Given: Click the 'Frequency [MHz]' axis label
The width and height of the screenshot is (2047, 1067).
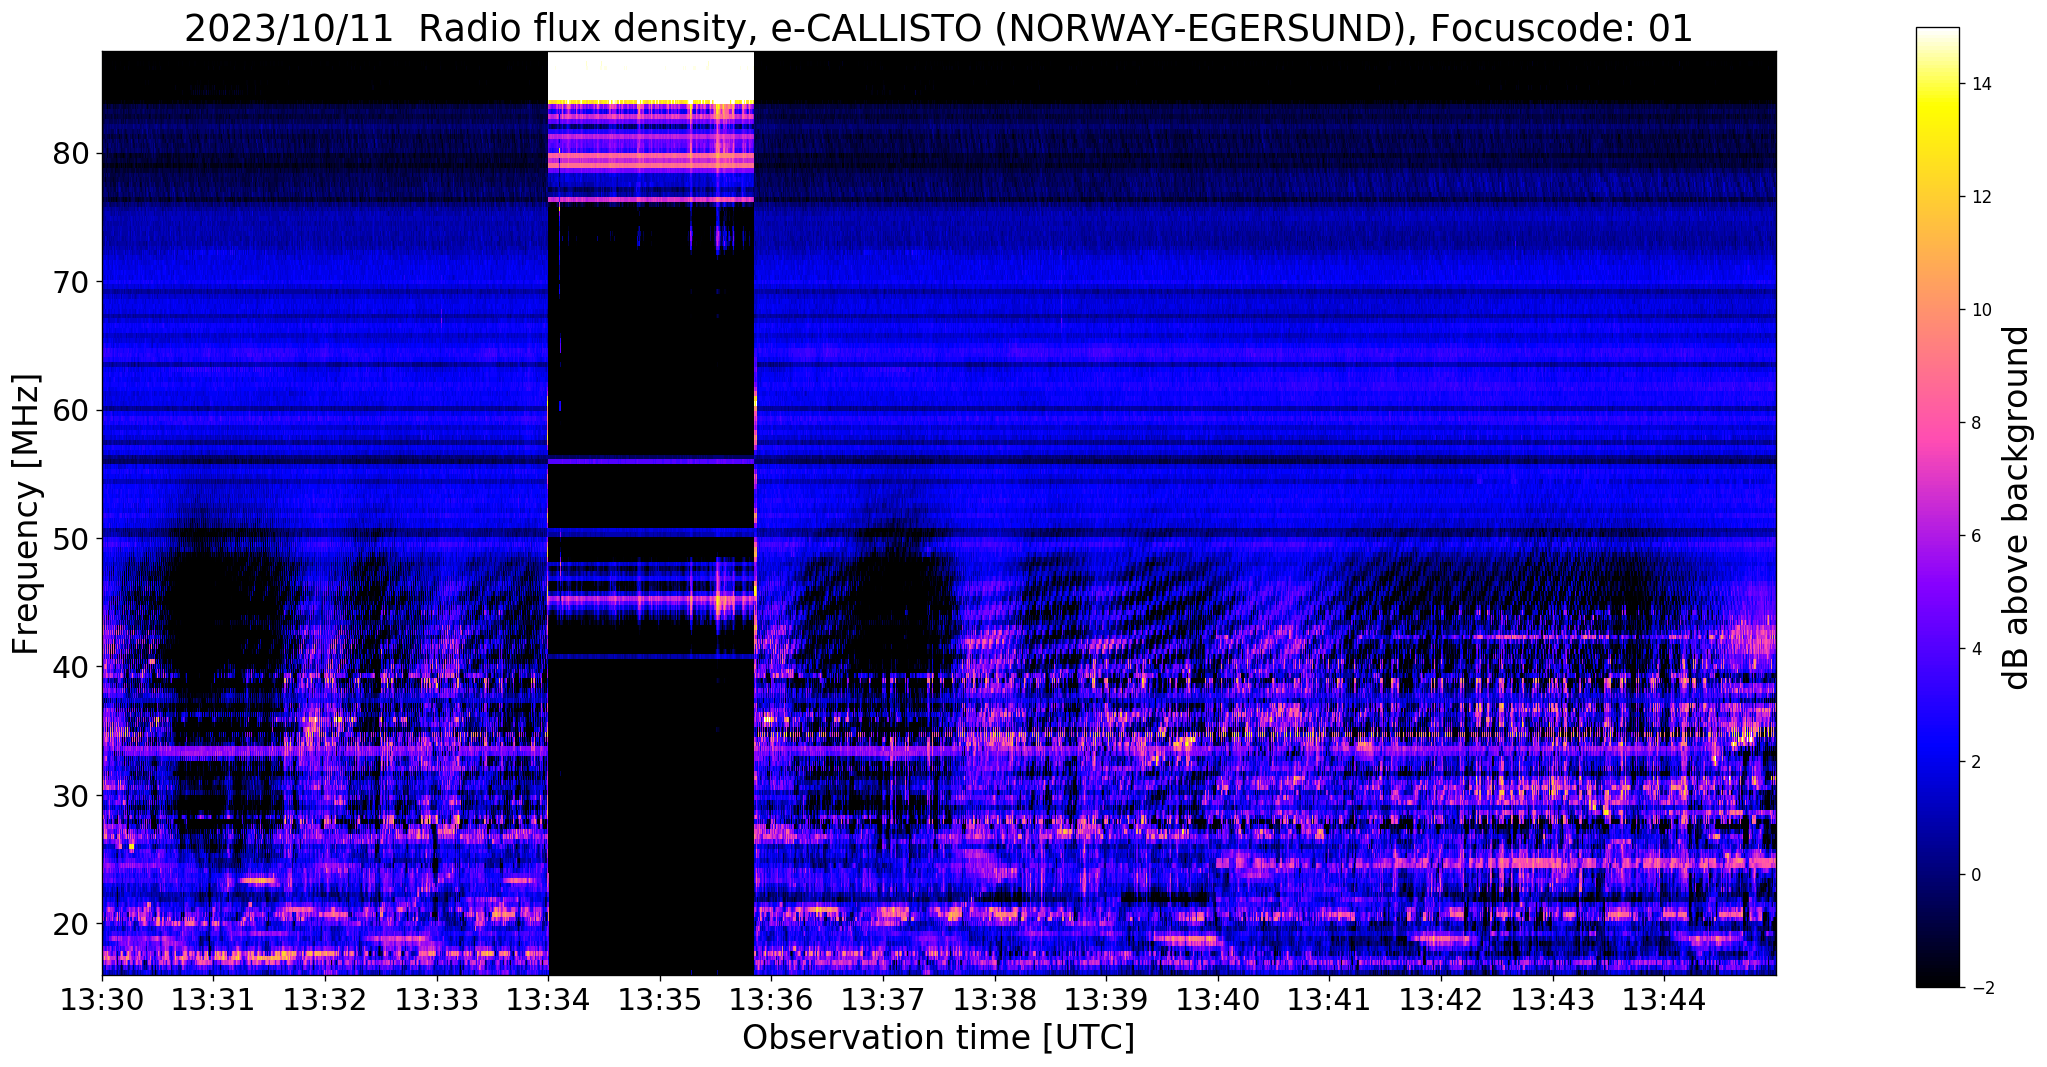Looking at the screenshot, I should click(x=26, y=514).
